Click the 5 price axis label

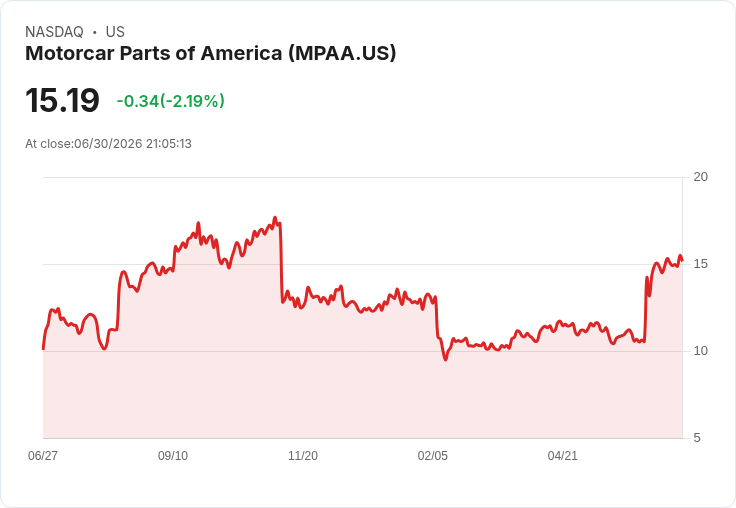coord(697,438)
